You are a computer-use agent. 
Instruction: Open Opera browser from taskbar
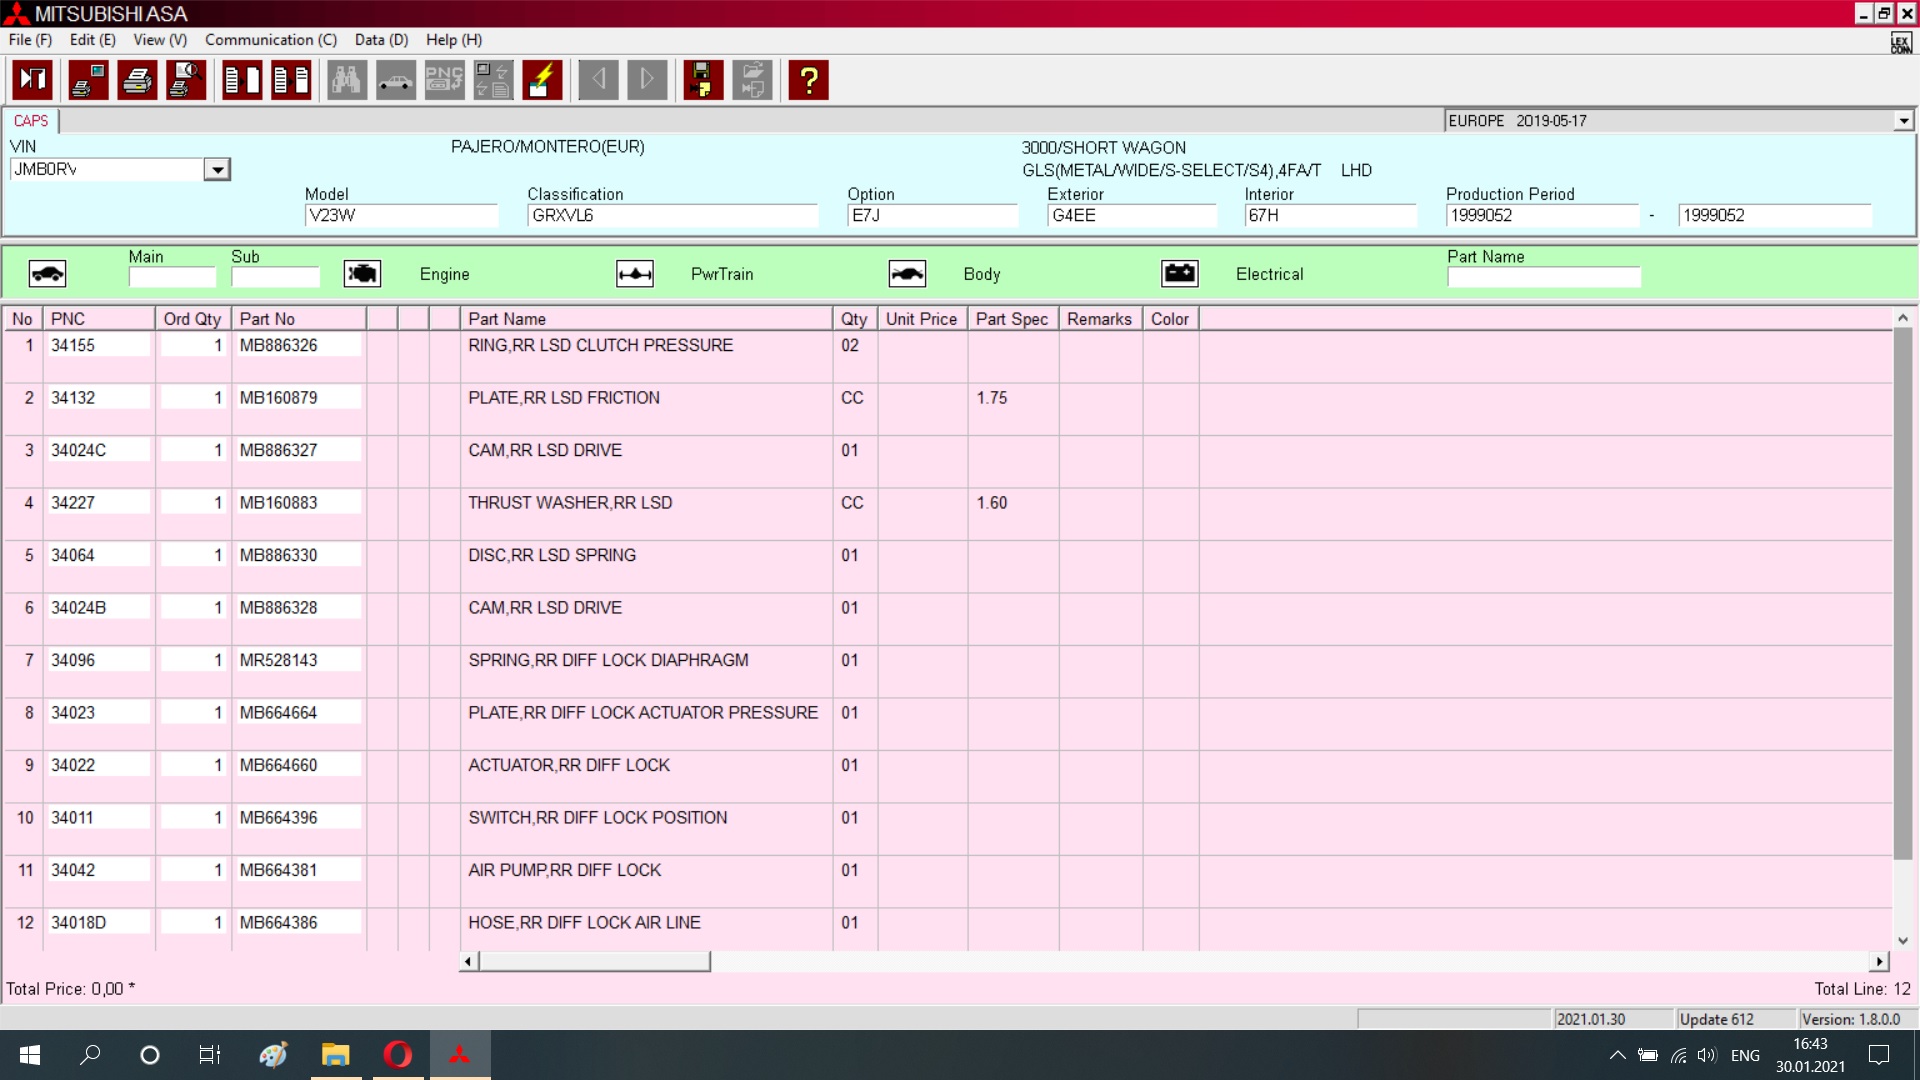397,1055
